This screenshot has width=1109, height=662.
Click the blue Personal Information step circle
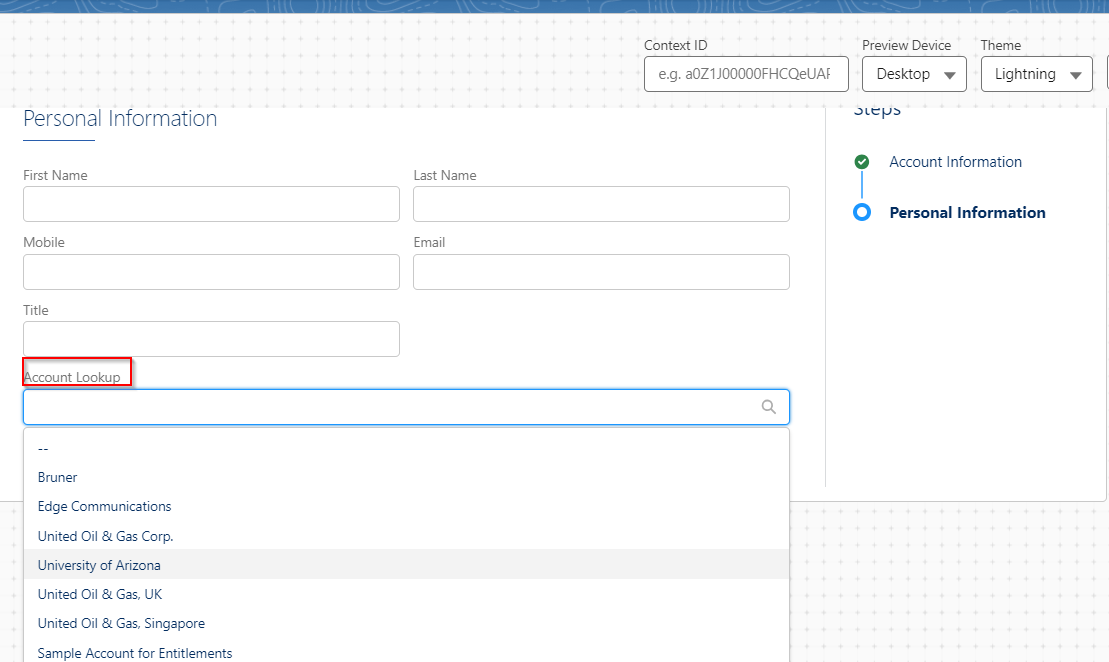[862, 212]
